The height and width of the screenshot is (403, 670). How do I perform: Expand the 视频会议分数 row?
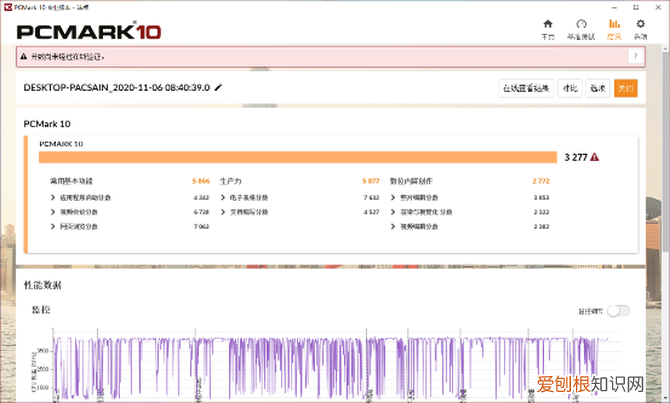pyautogui.click(x=53, y=212)
